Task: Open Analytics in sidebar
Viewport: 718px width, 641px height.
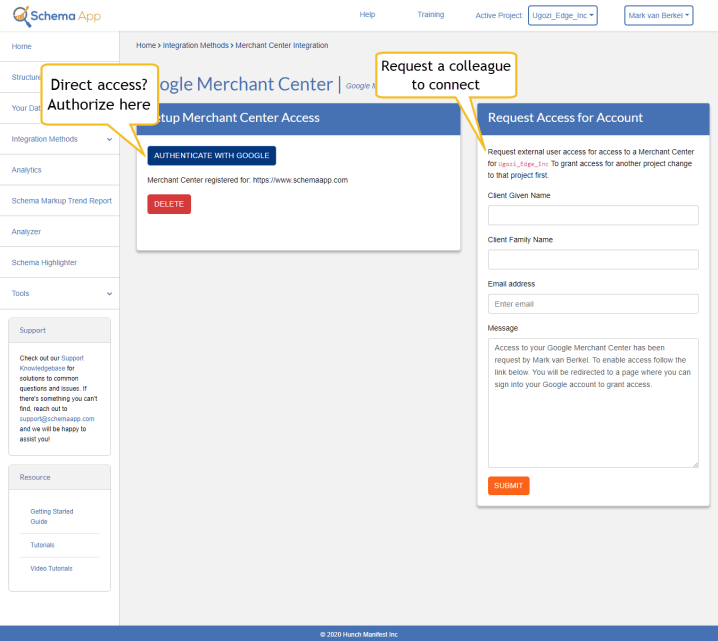Action: tap(60, 170)
